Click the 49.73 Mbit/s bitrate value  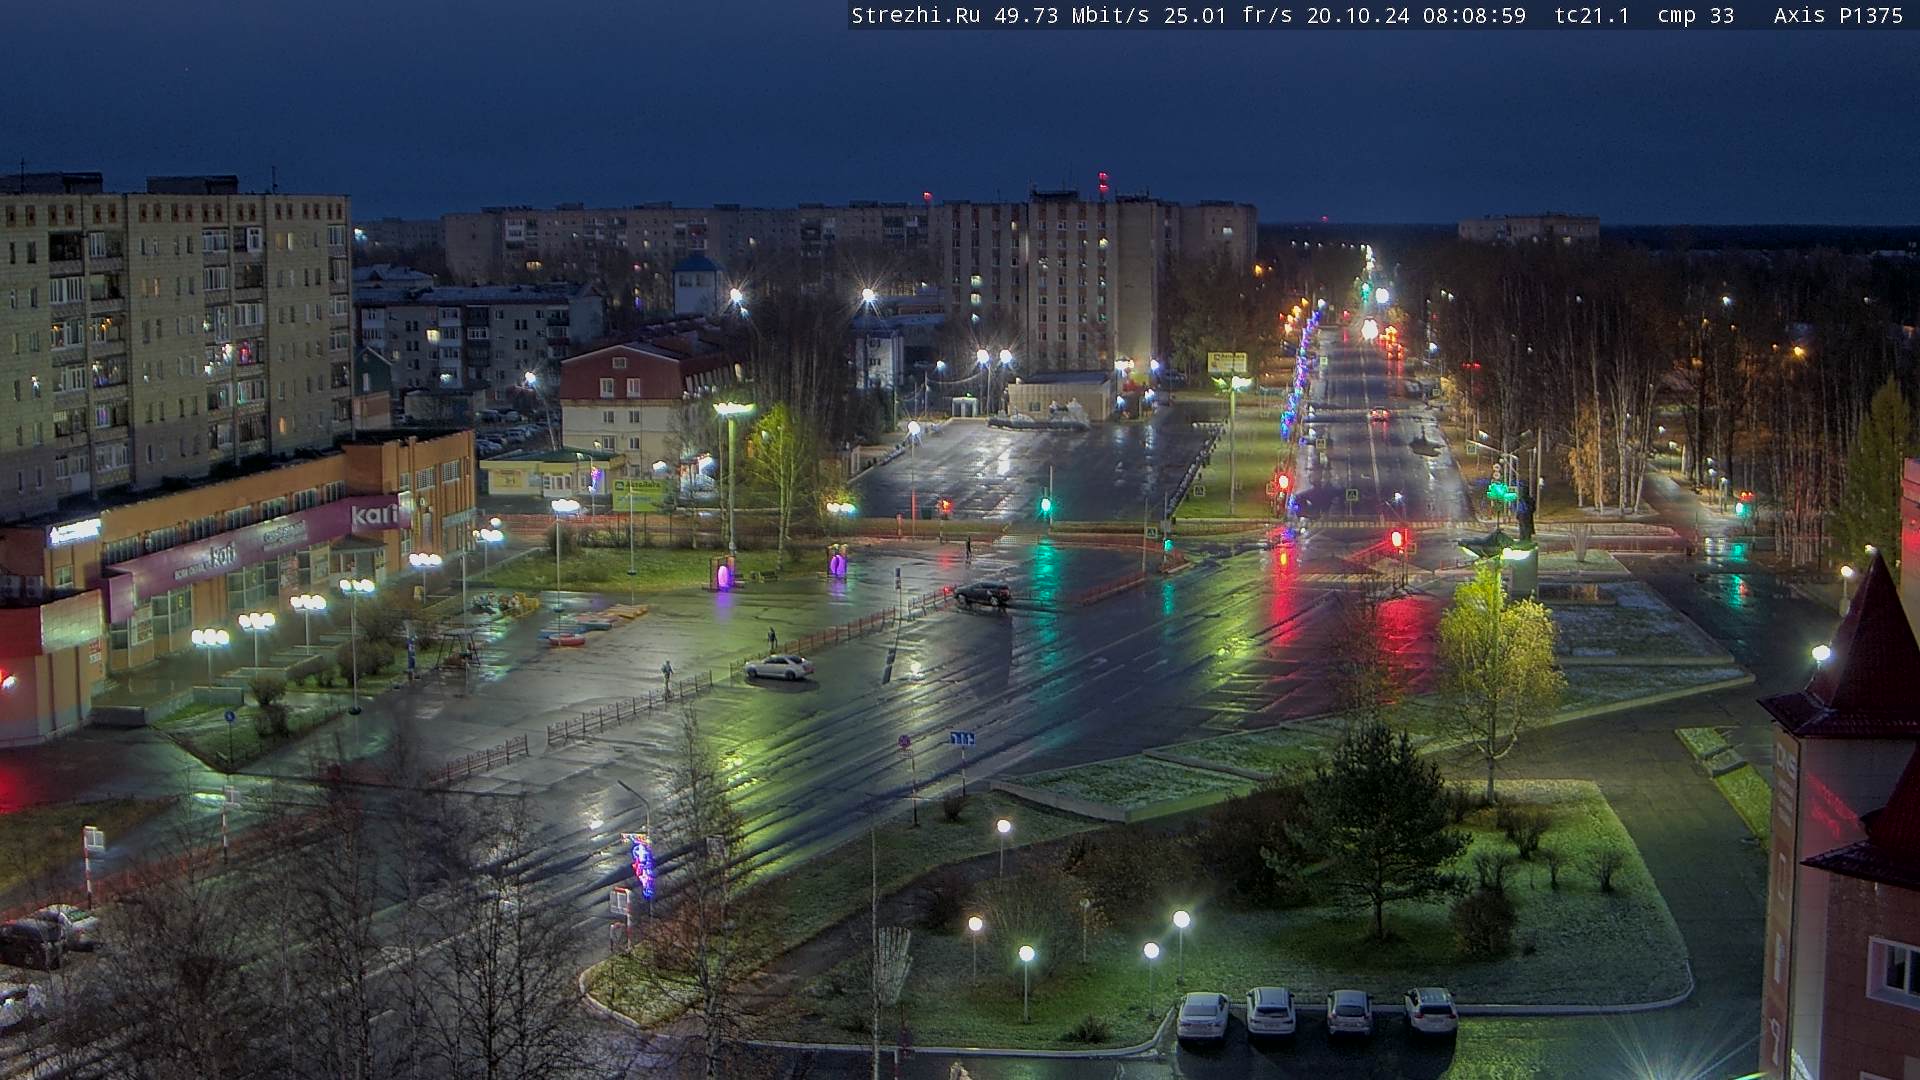coord(1071,16)
